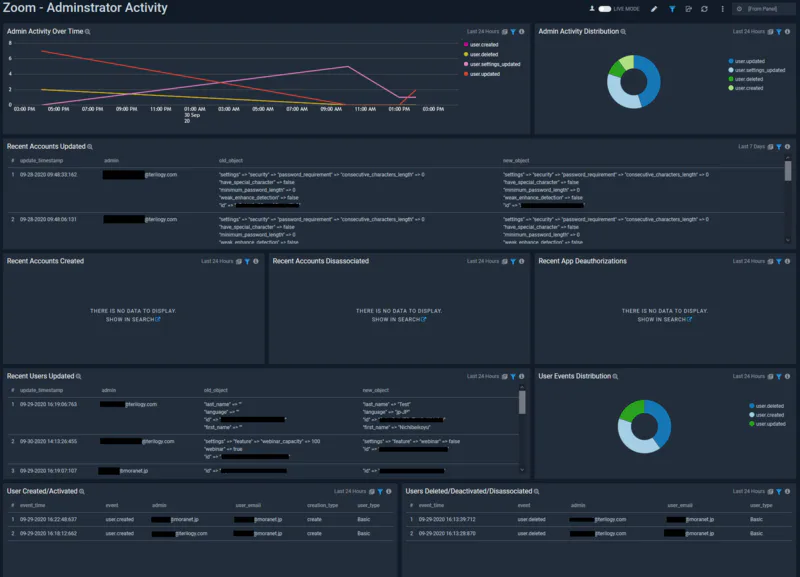800x577 pixels.
Task: Toggle user.settings_updated series in line chart legend
Action: [x=492, y=64]
